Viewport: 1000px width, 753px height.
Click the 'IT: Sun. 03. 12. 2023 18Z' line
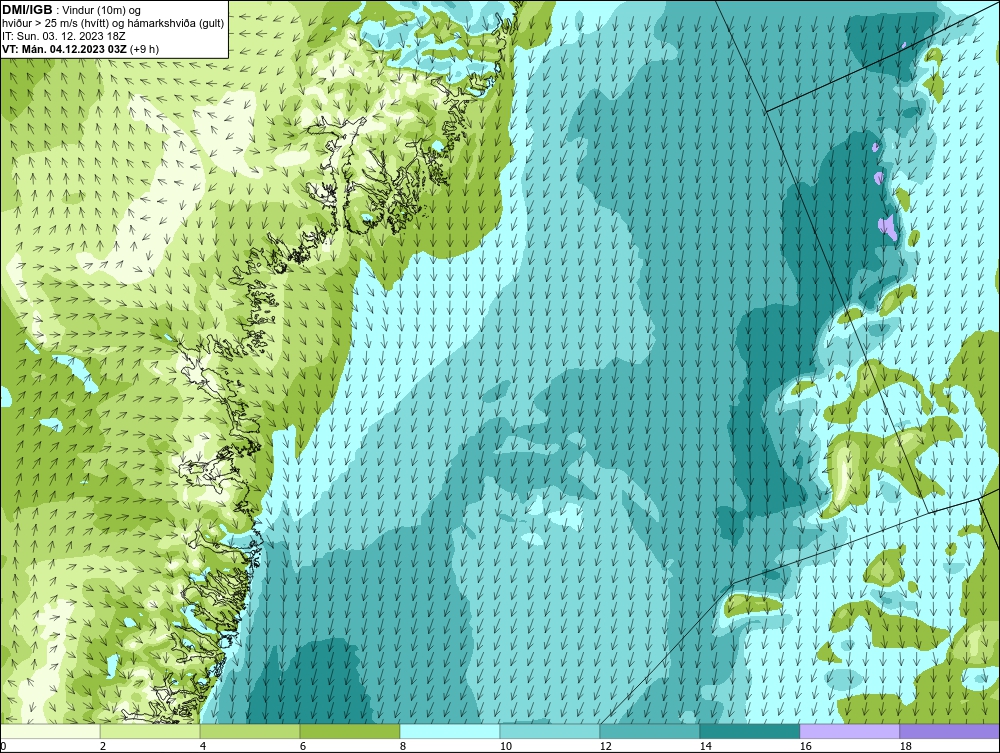[x=64, y=36]
